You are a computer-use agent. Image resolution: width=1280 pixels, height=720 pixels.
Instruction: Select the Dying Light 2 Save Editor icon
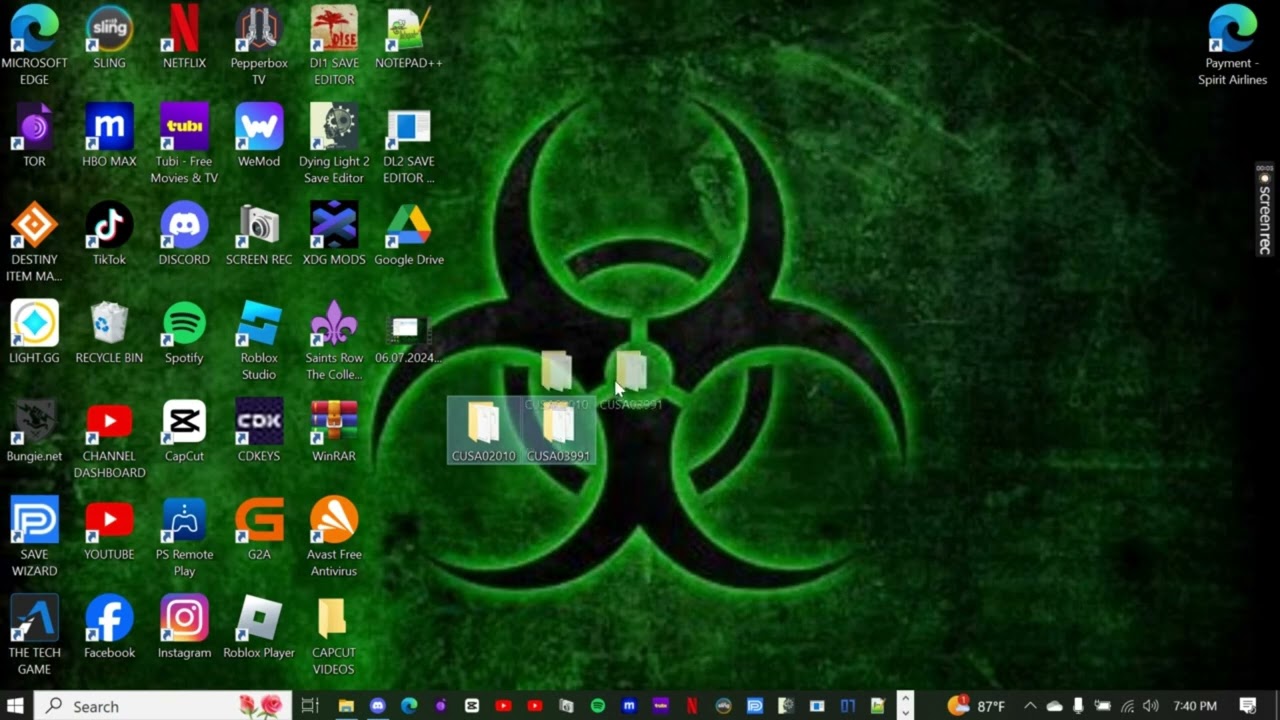(334, 144)
